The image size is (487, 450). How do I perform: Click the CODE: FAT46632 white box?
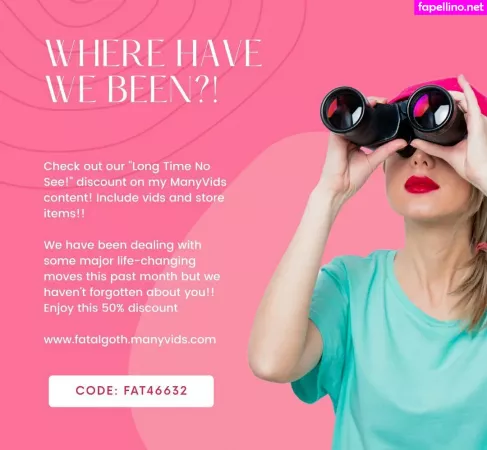(131, 391)
